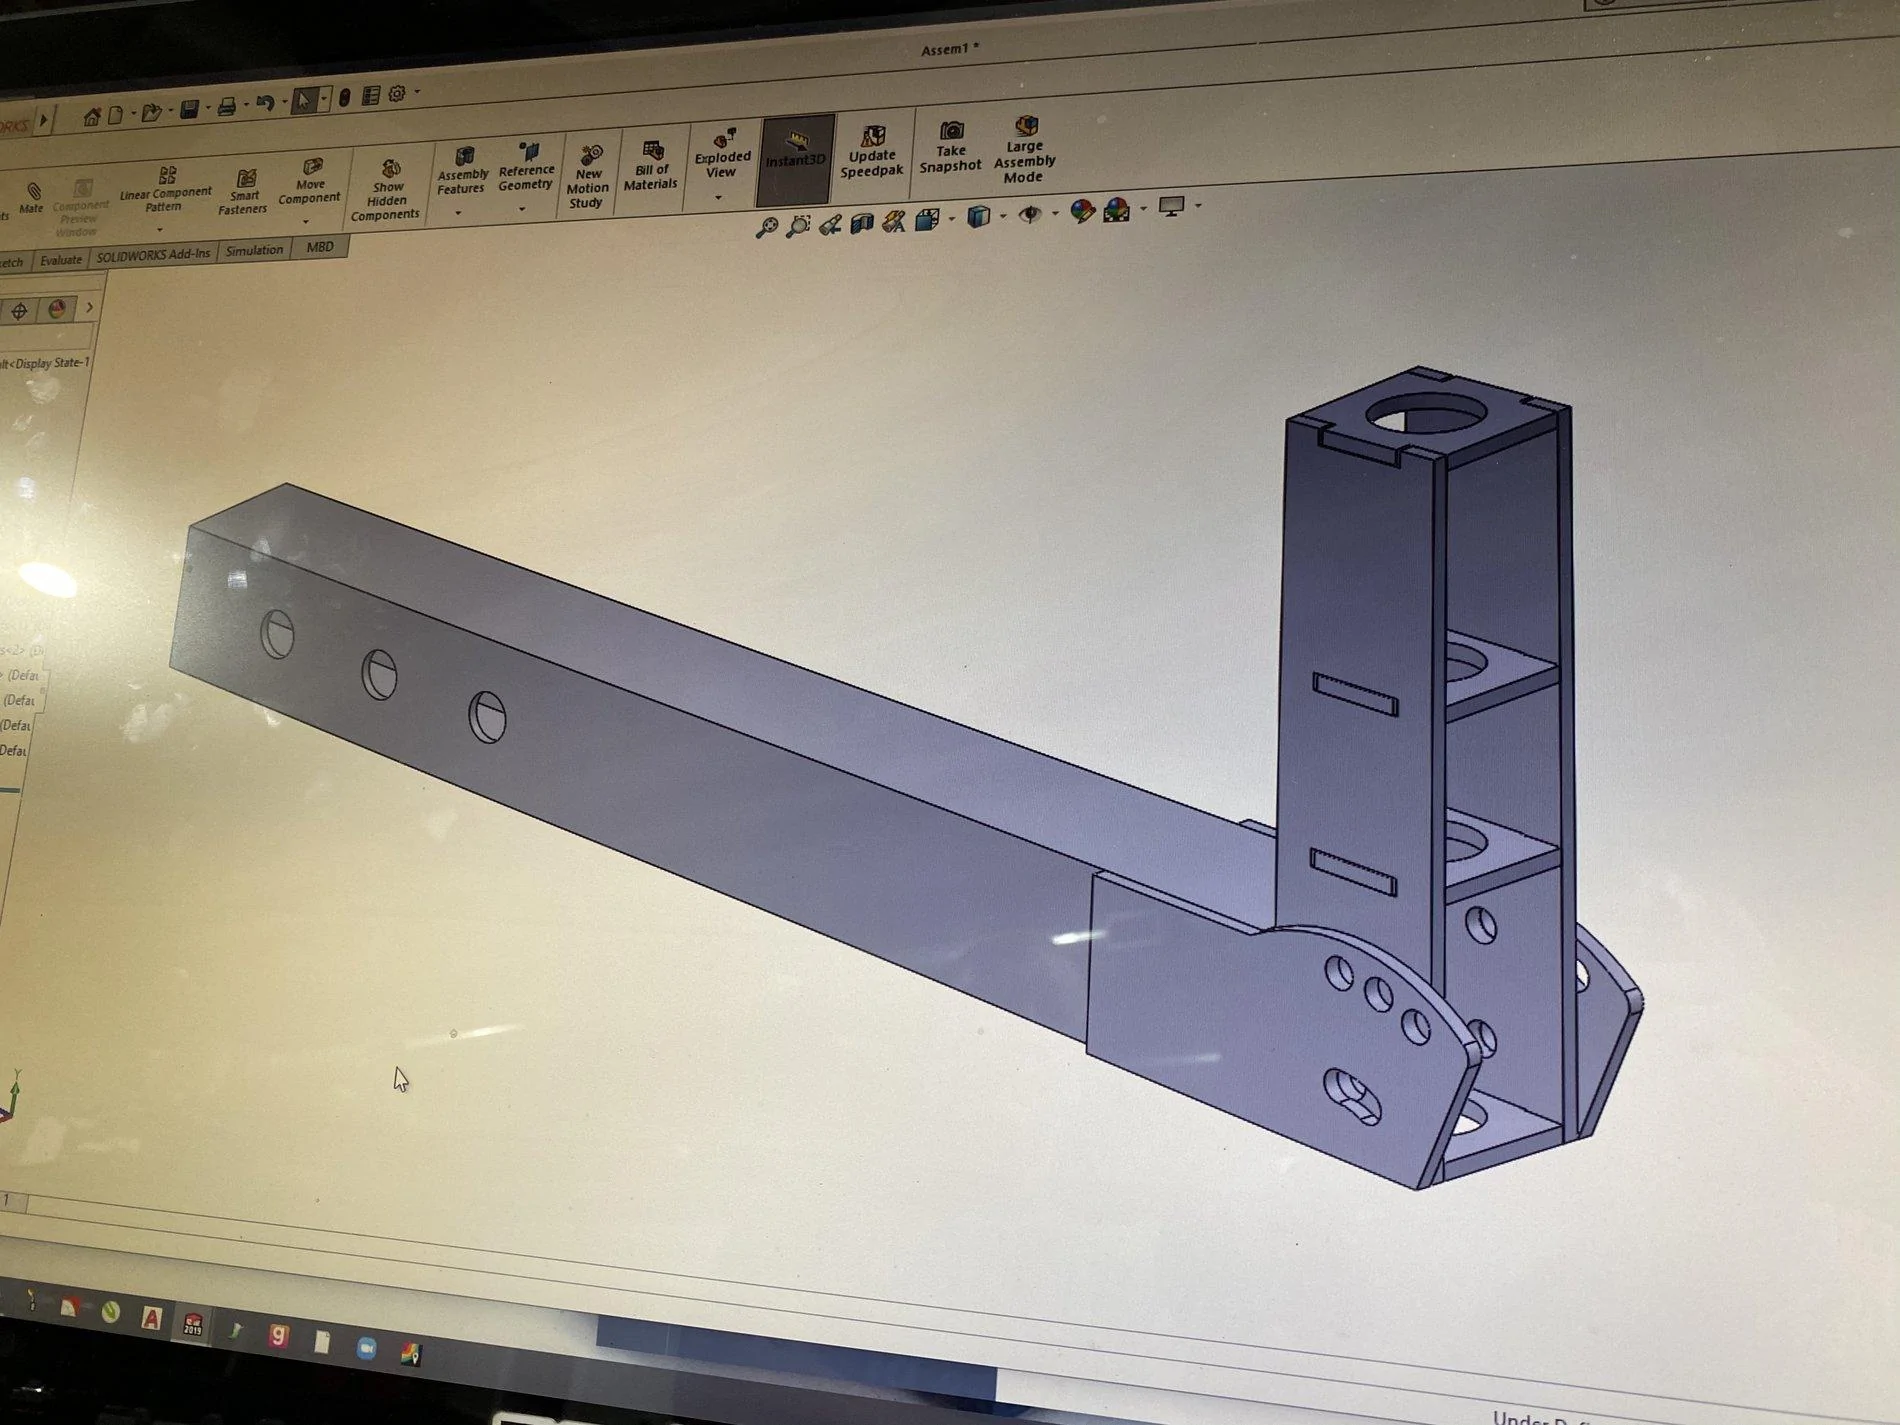The height and width of the screenshot is (1425, 1900).
Task: Open DisplayManager color ball tab
Action: (57, 309)
